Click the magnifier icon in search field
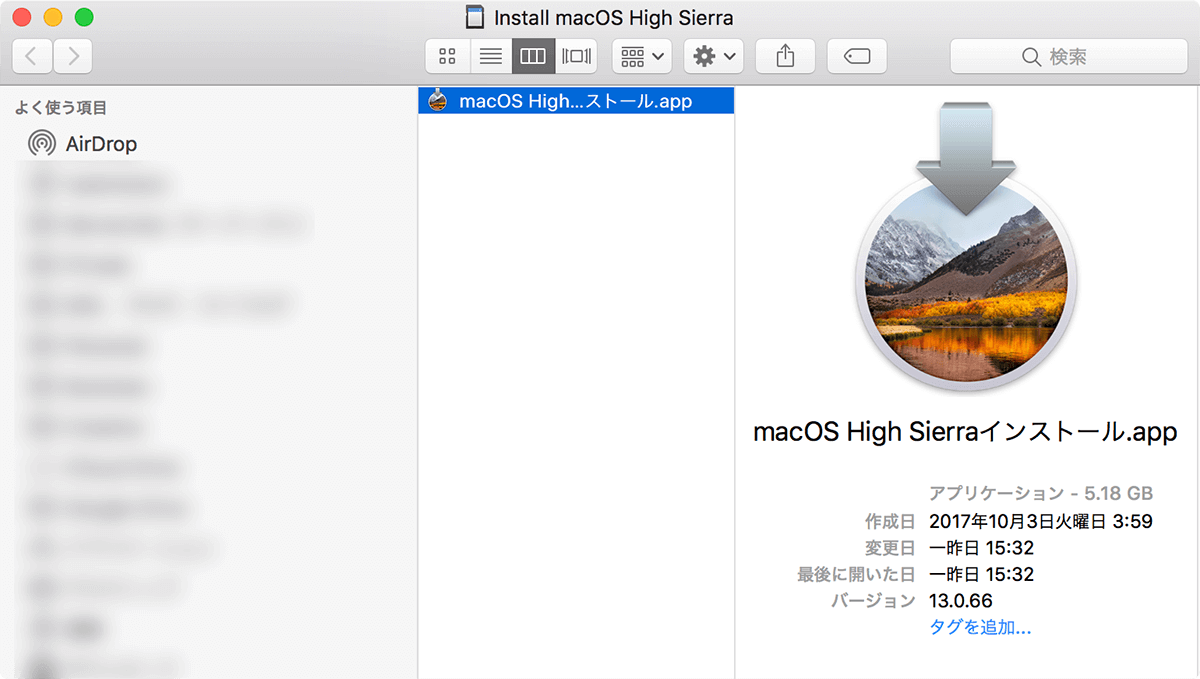 (1031, 57)
